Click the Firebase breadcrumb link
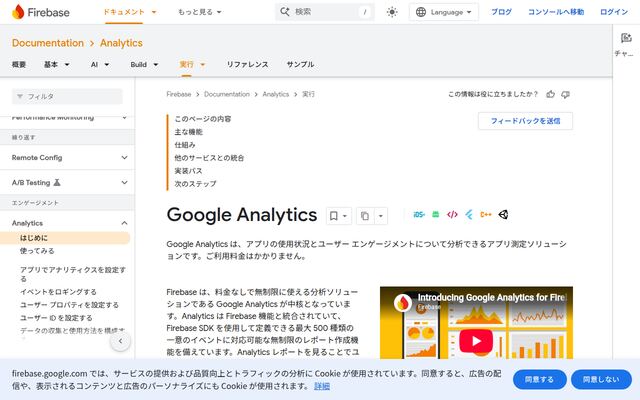Image resolution: width=640 pixels, height=400 pixels. pyautogui.click(x=179, y=94)
